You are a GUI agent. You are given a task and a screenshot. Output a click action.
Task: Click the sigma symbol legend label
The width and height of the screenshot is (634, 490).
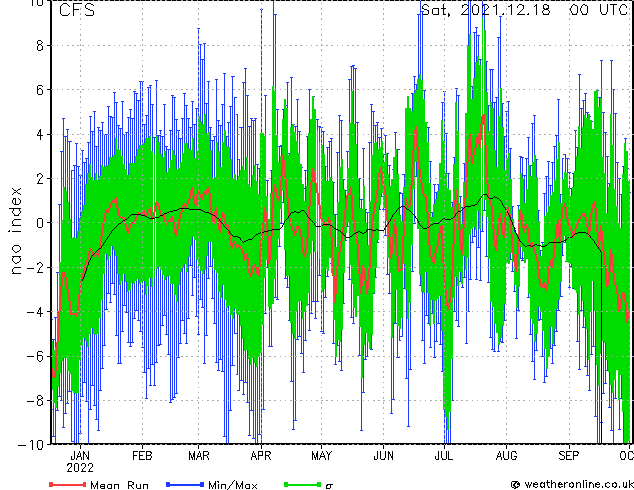pos(329,486)
